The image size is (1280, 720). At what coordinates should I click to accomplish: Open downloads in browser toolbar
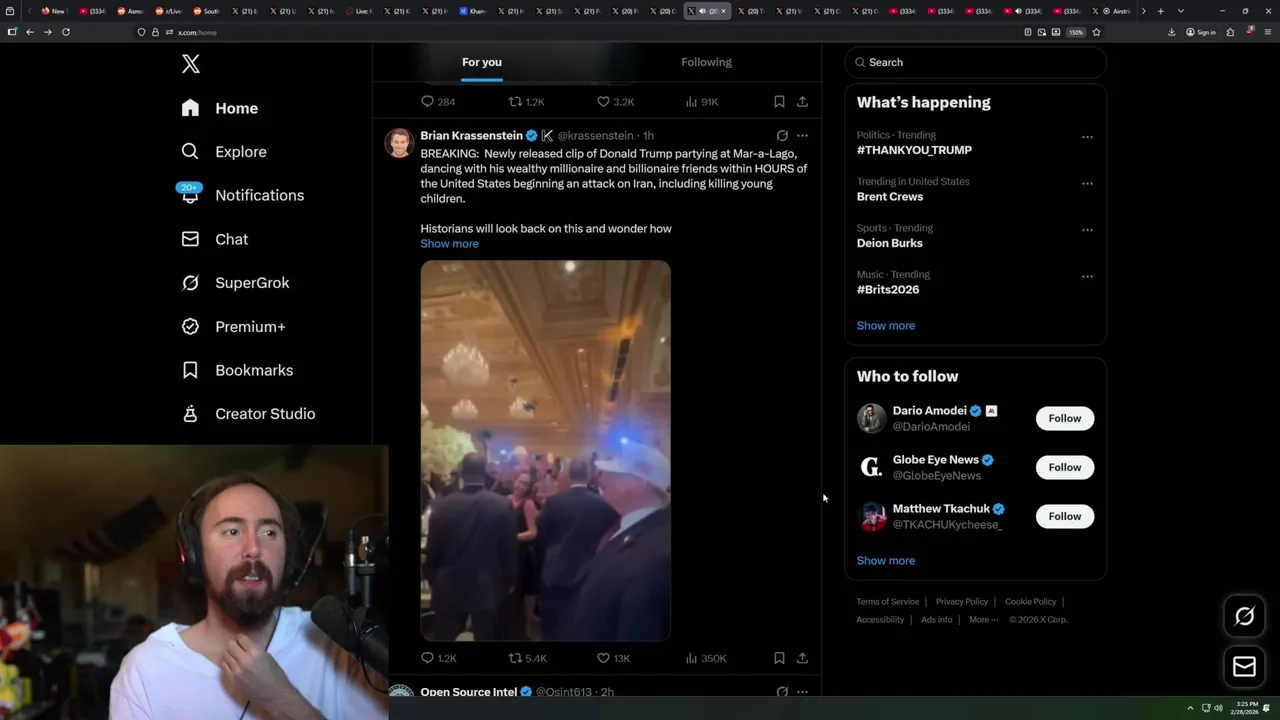click(x=1171, y=32)
